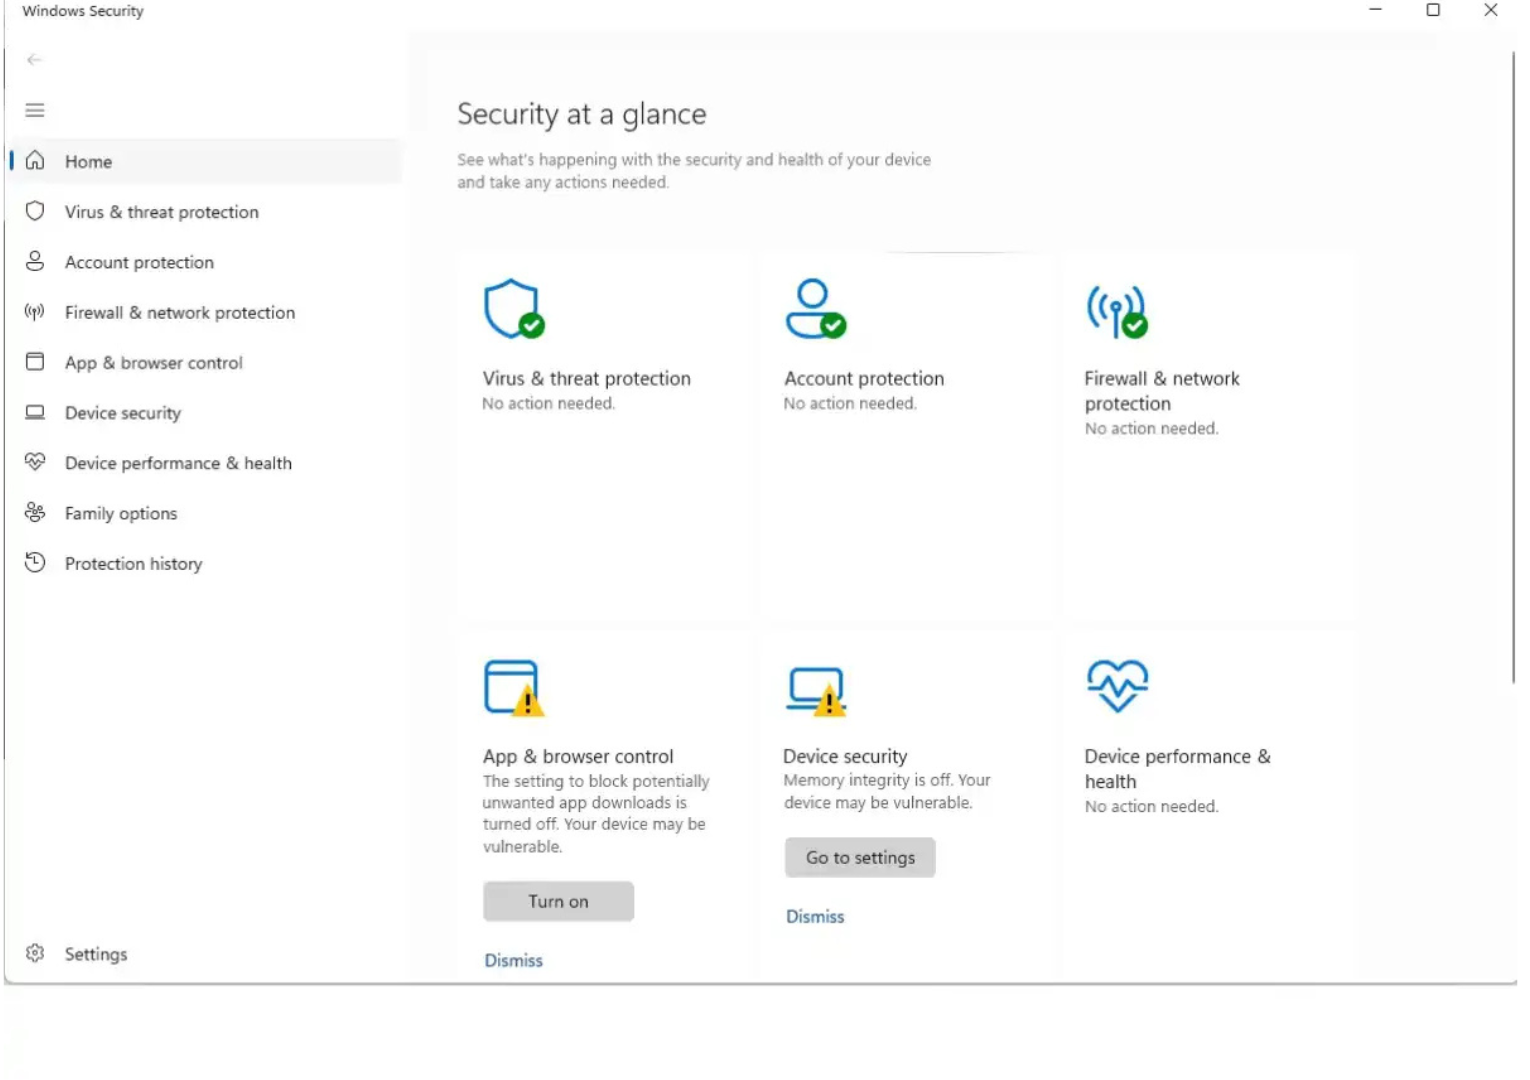
Task: Open the Settings gear at sidebar bottom
Action: [34, 953]
